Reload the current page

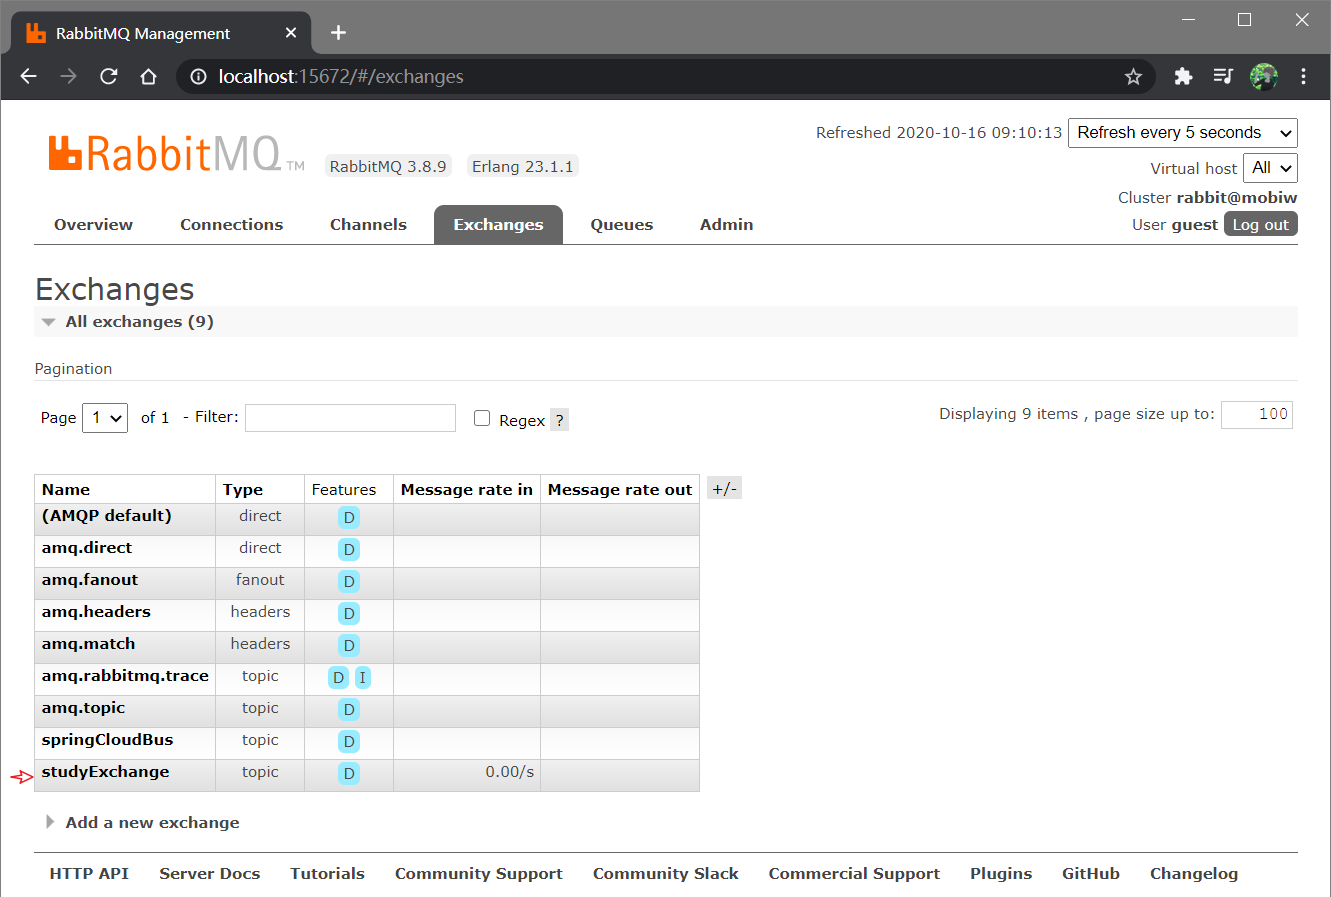pyautogui.click(x=109, y=77)
